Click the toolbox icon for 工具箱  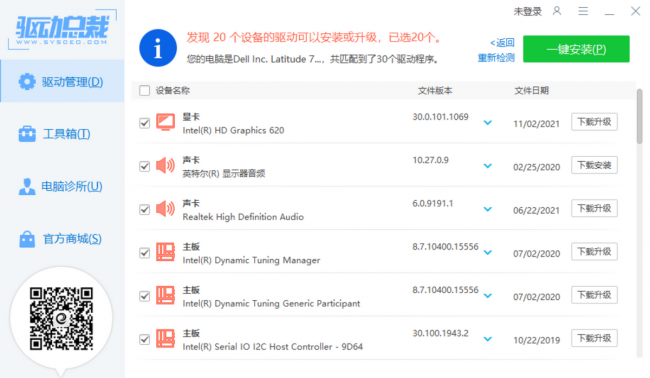coord(27,134)
